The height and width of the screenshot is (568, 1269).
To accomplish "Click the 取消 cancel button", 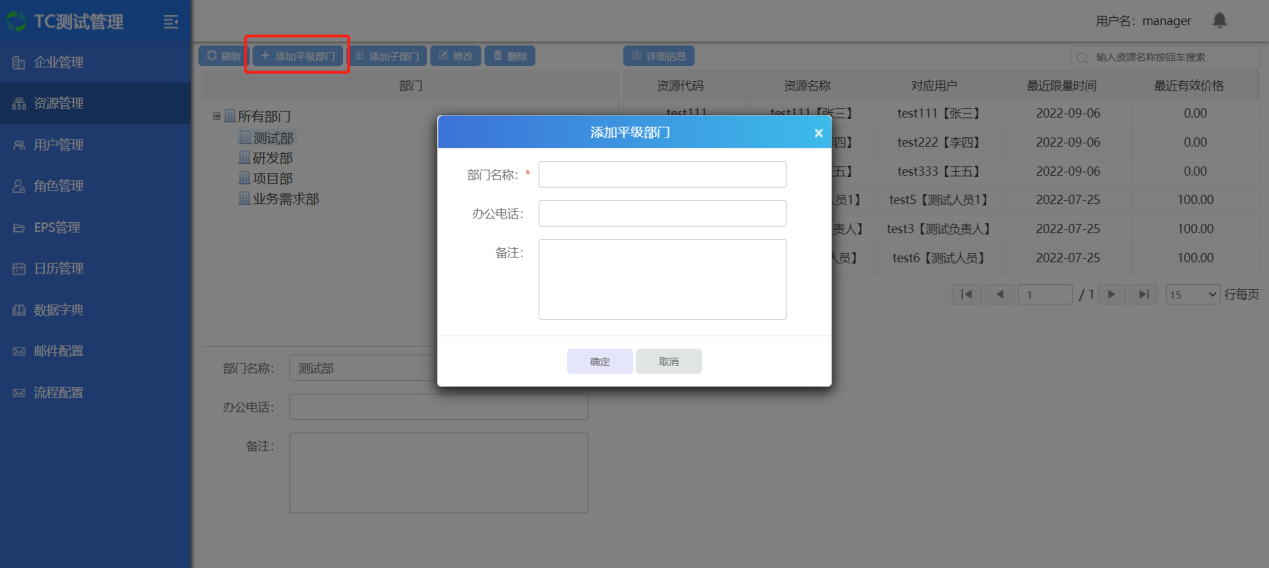I will [x=668, y=361].
